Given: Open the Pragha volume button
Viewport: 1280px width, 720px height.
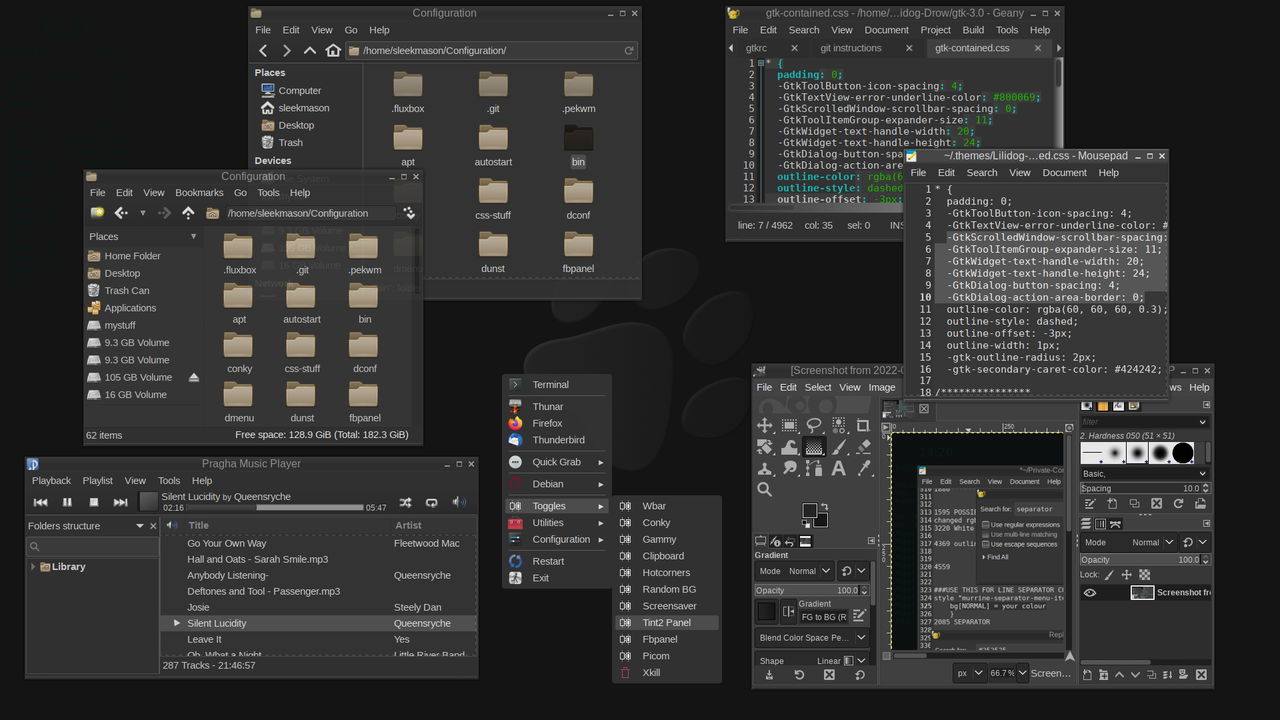Looking at the screenshot, I should 459,502.
